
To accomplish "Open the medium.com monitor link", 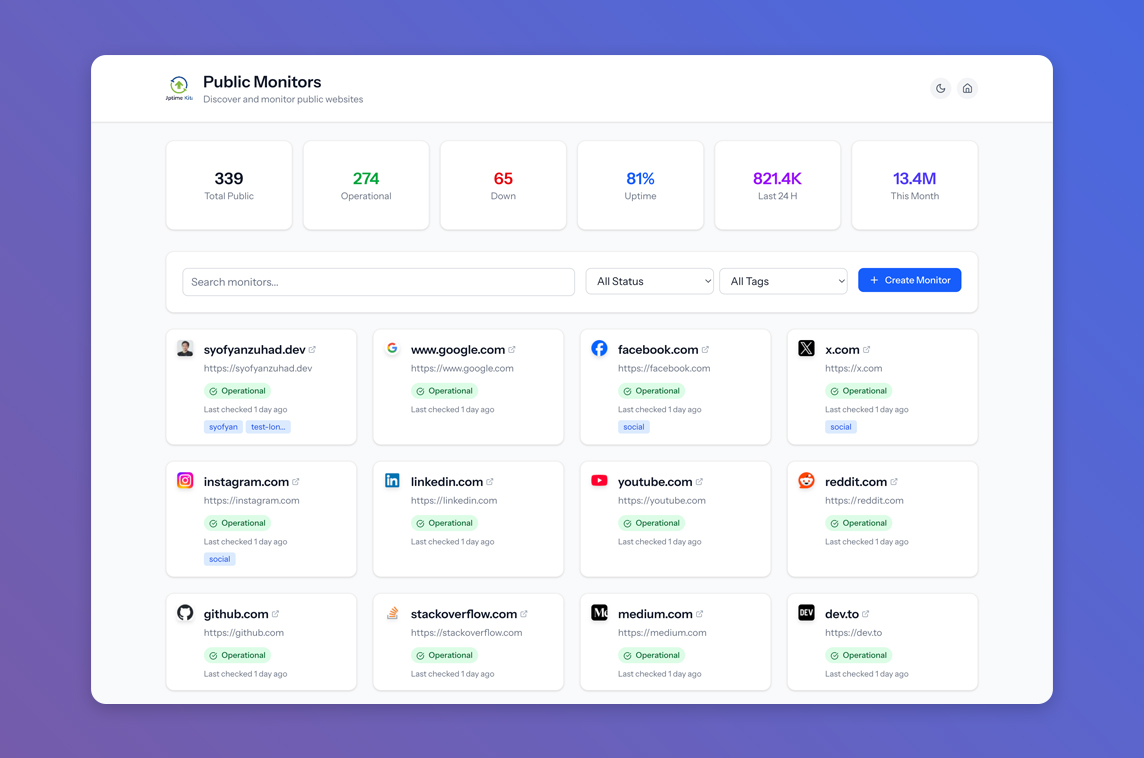I will pos(655,614).
